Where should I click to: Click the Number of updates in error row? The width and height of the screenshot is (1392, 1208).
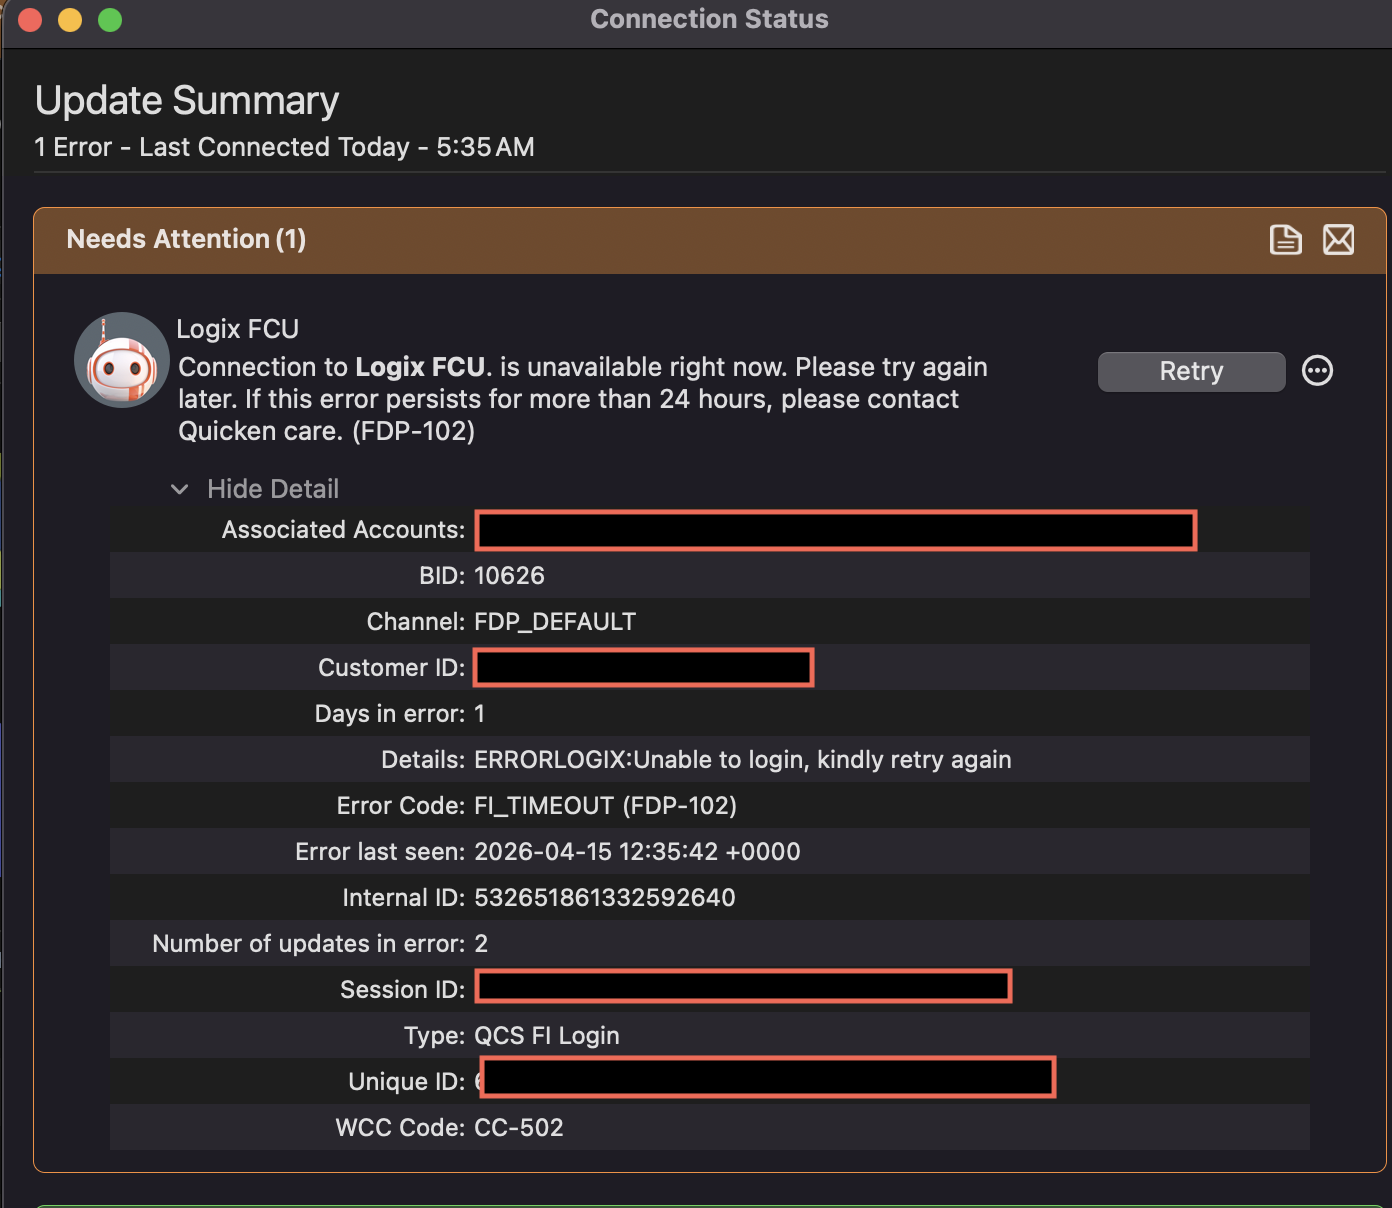point(710,943)
